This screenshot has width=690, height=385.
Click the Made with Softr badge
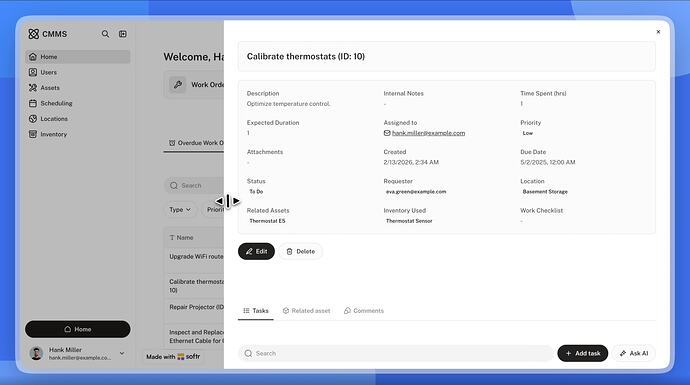[x=173, y=356]
